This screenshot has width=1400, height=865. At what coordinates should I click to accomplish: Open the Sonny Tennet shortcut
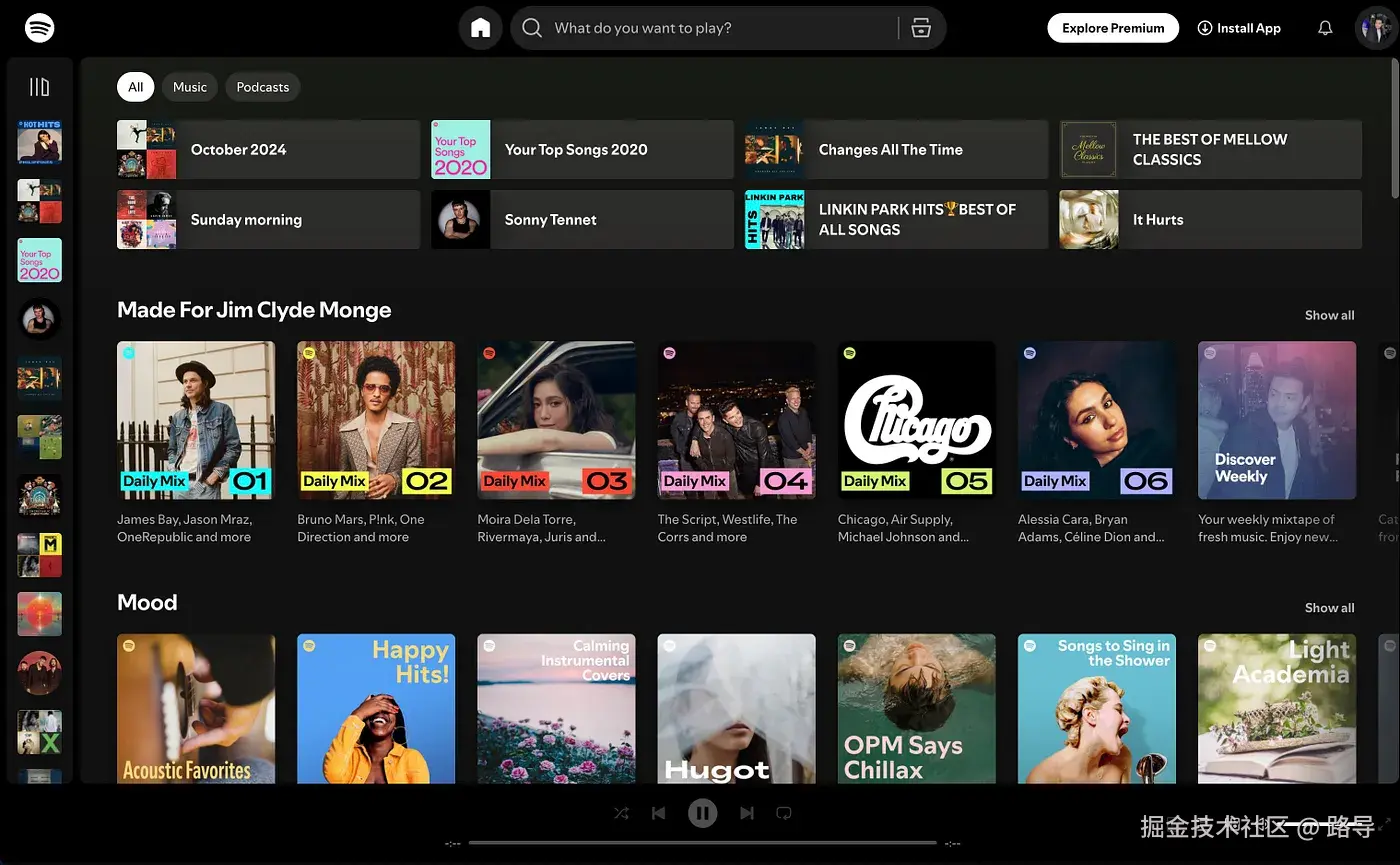coord(582,220)
